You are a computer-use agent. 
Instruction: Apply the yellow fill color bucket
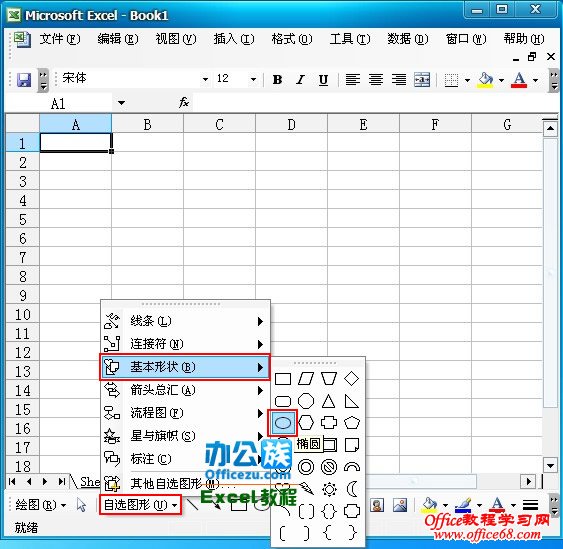pos(485,80)
